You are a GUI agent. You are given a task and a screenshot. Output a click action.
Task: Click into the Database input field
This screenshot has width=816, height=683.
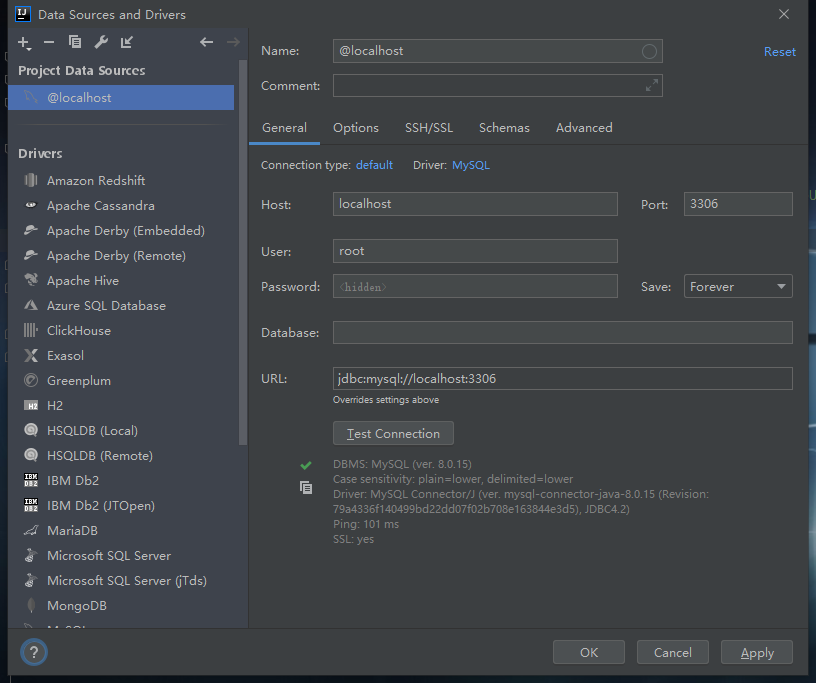tap(562, 333)
